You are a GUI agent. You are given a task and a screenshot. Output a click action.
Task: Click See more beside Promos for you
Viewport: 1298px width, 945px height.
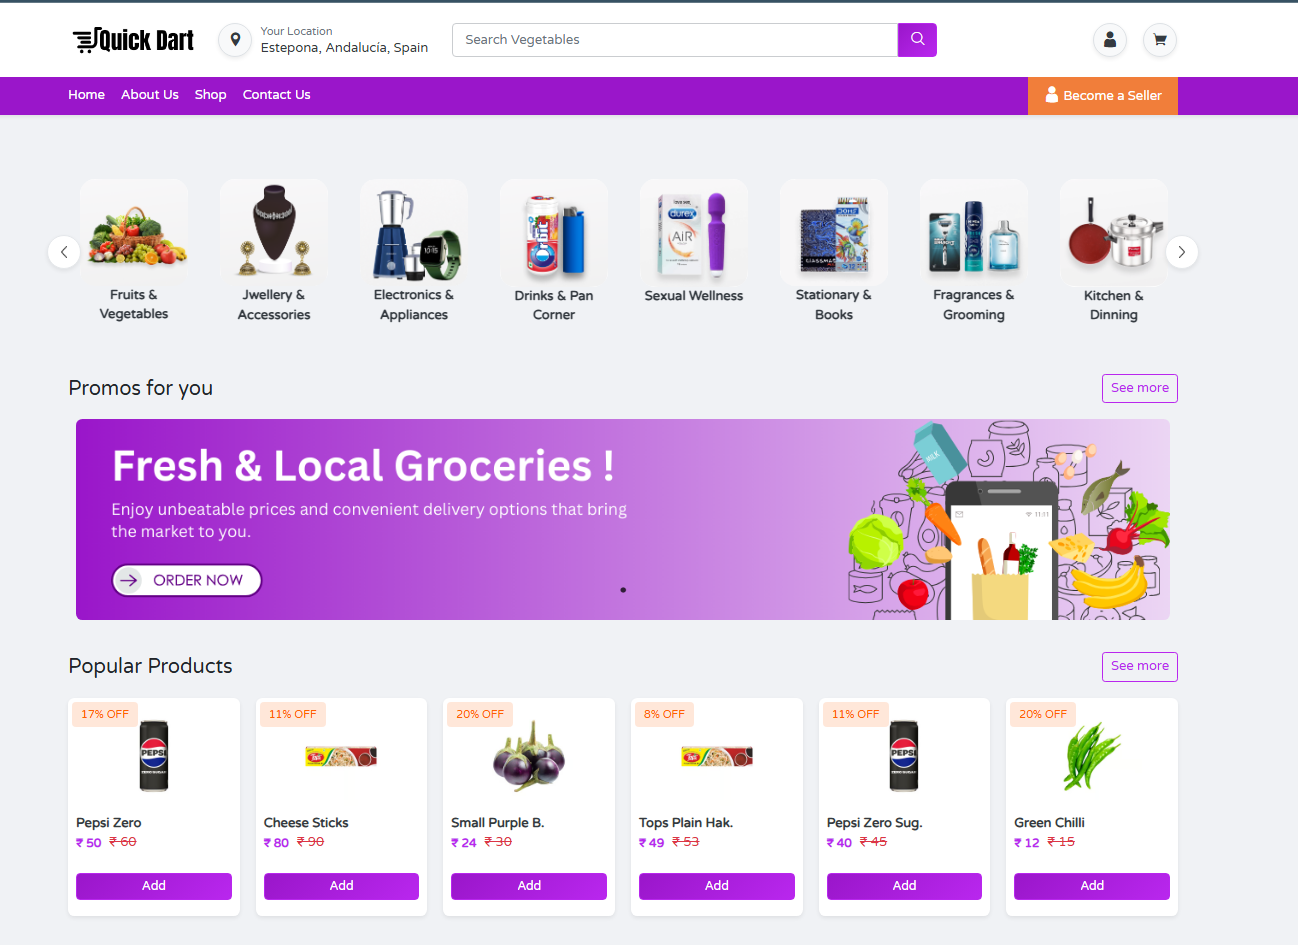pyautogui.click(x=1140, y=388)
